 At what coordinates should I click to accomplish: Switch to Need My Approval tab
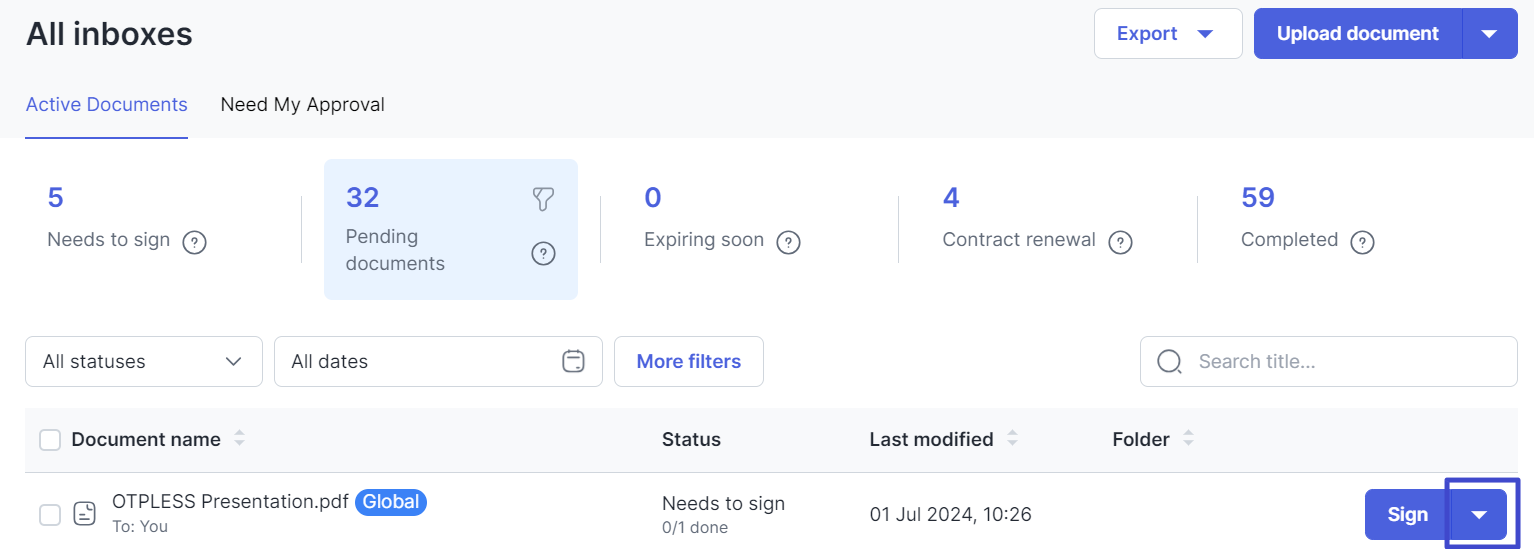point(303,104)
